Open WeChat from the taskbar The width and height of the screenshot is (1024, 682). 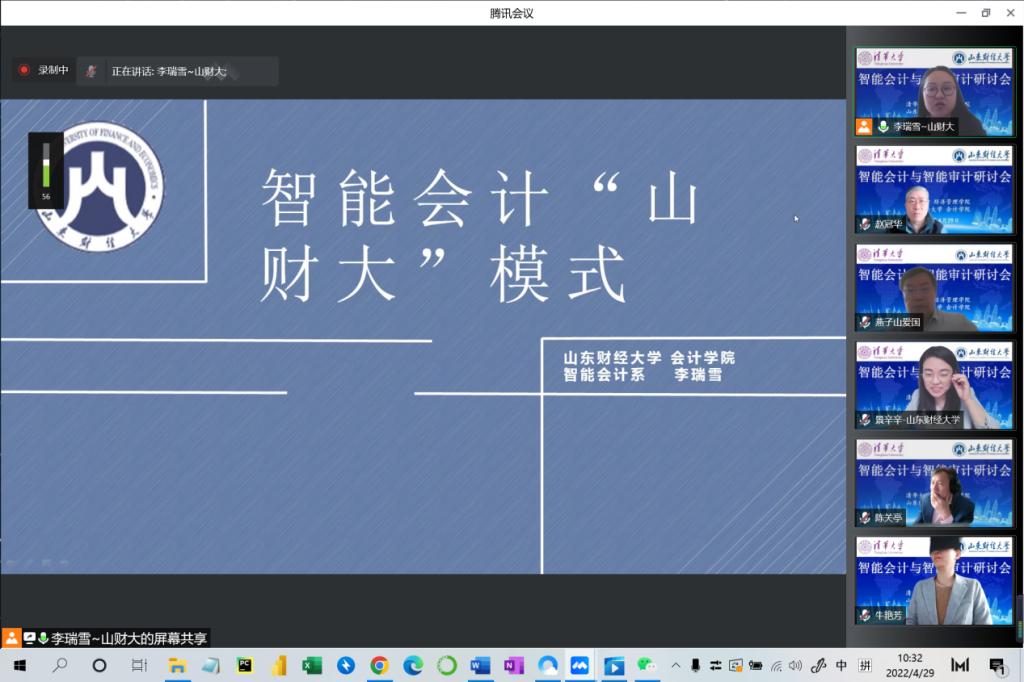[x=647, y=665]
